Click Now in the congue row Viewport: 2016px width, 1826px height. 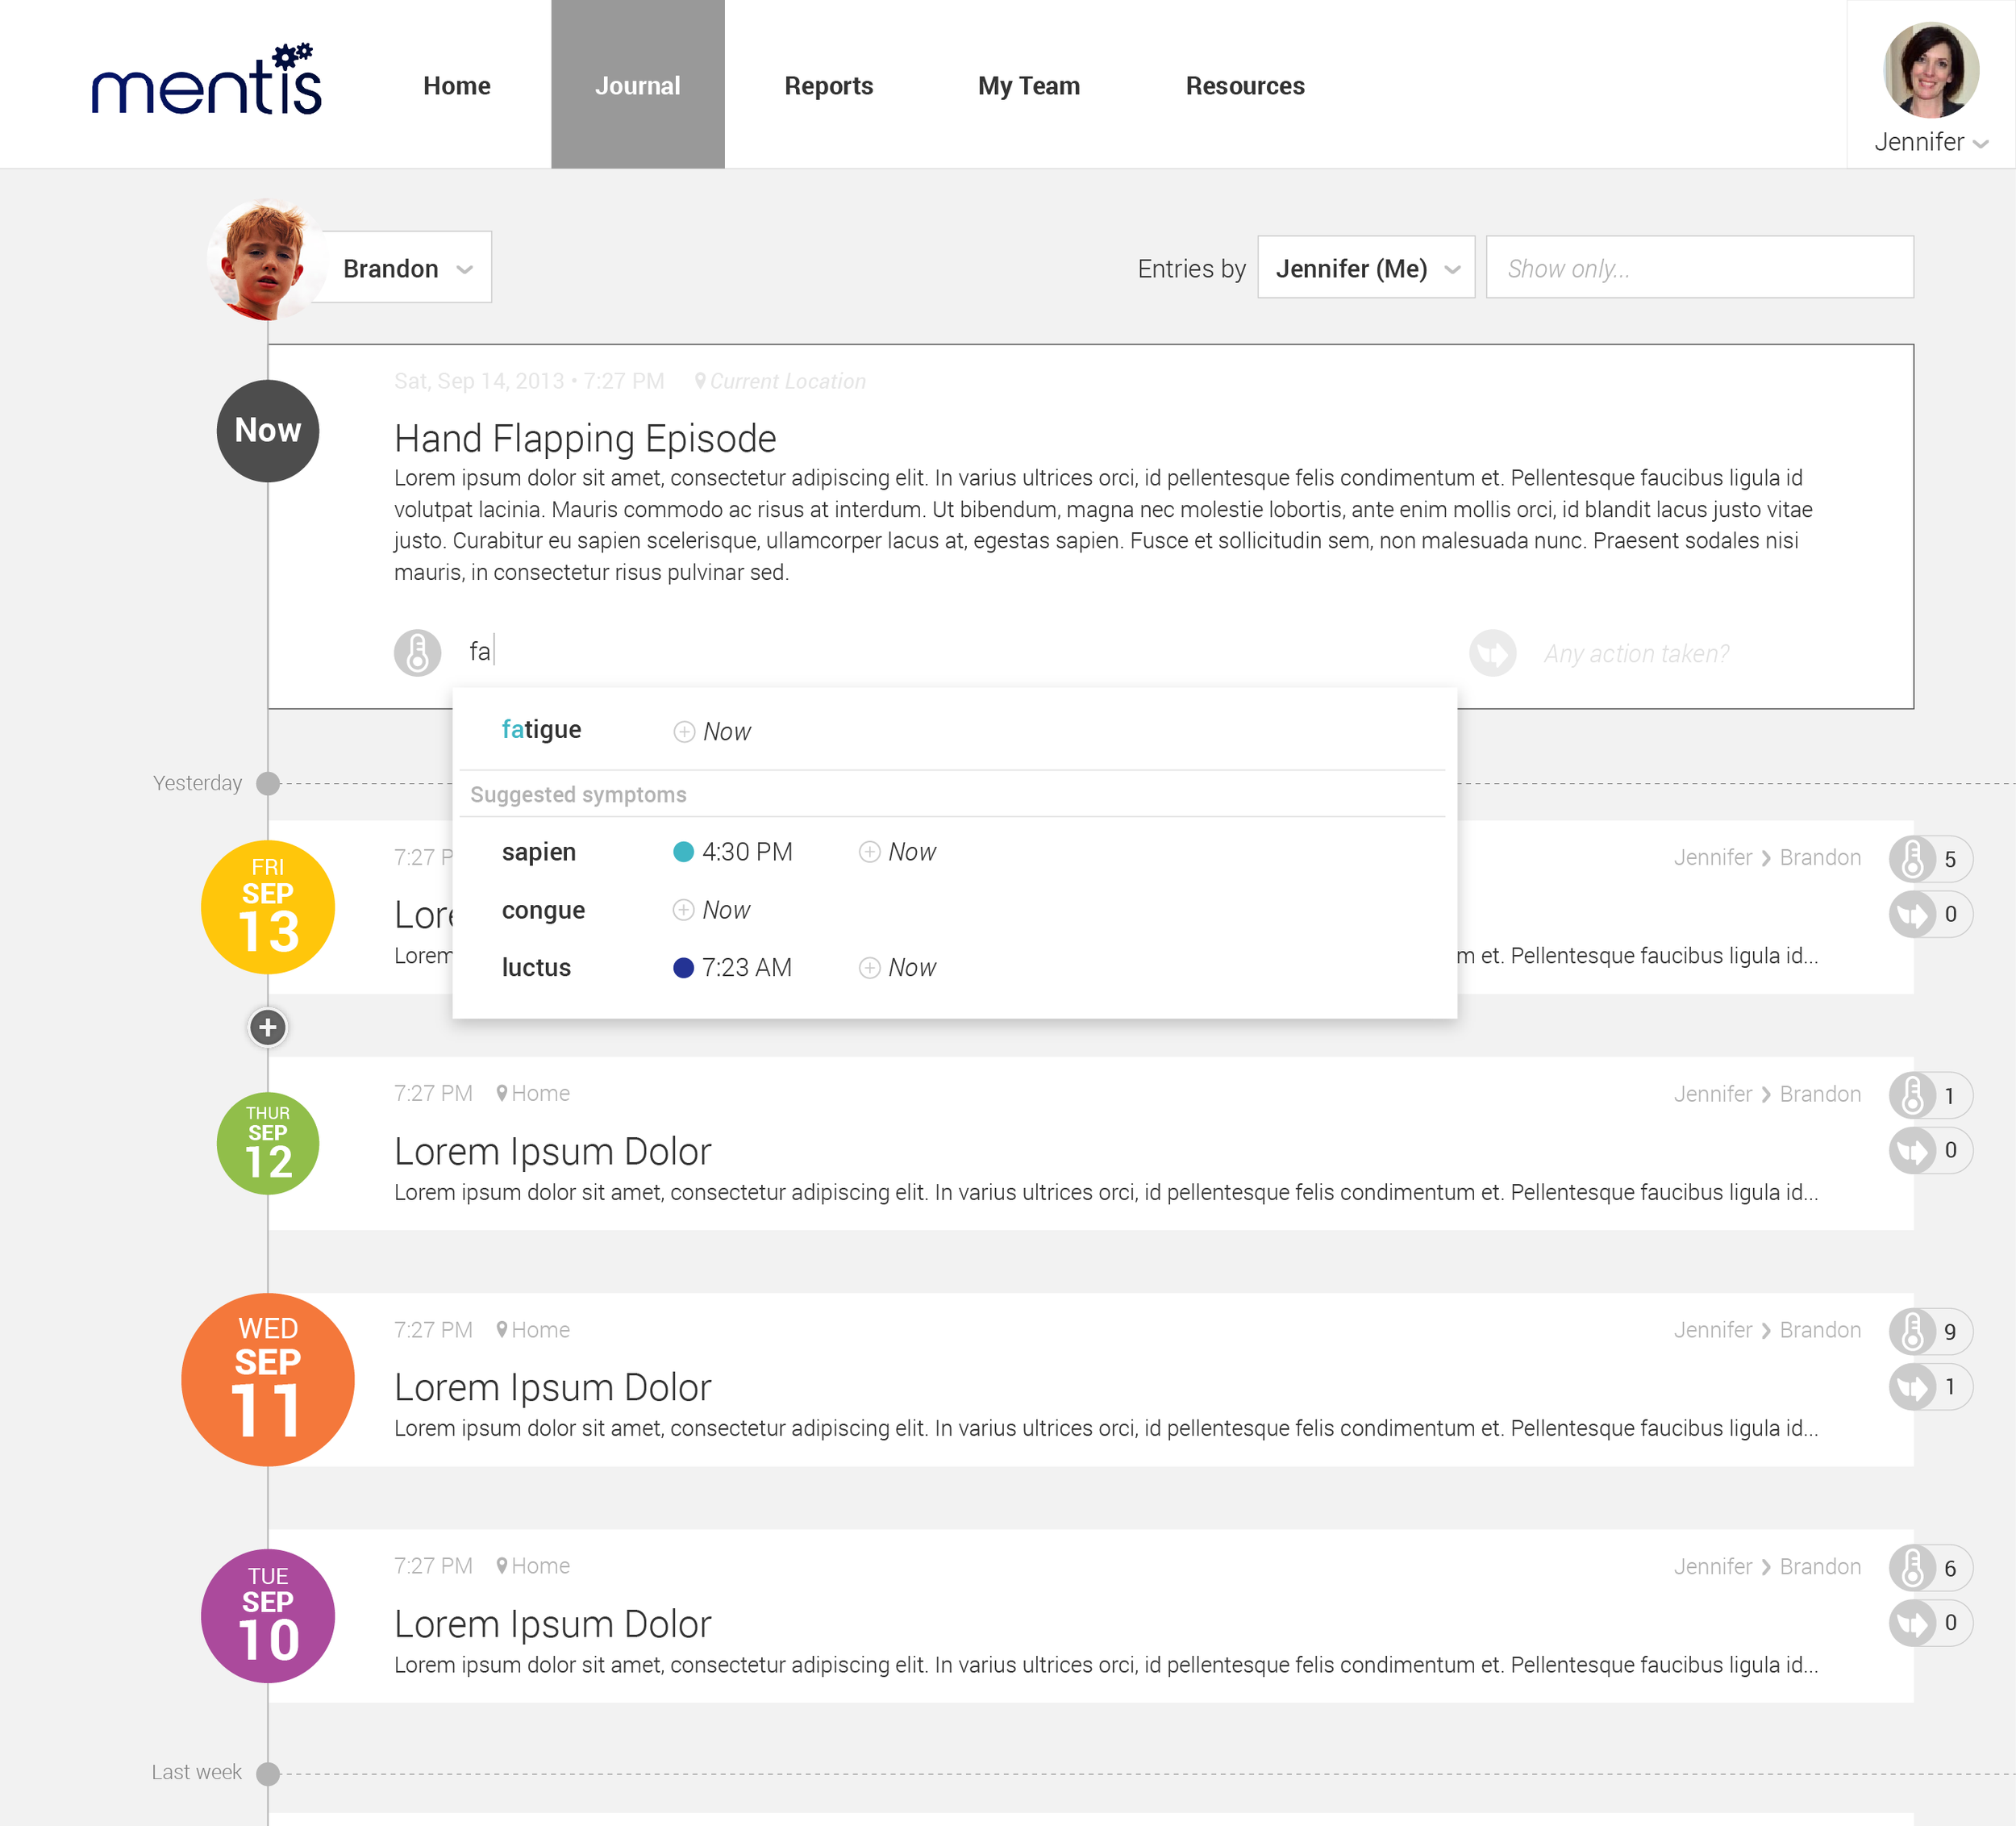pyautogui.click(x=726, y=910)
